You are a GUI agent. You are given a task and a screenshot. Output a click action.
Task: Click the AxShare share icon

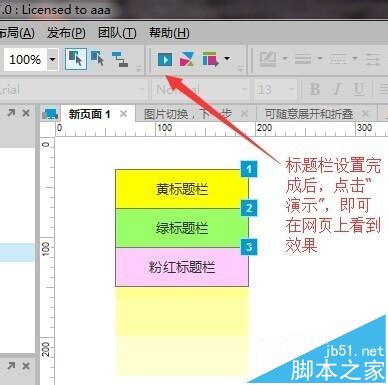[x=187, y=59]
